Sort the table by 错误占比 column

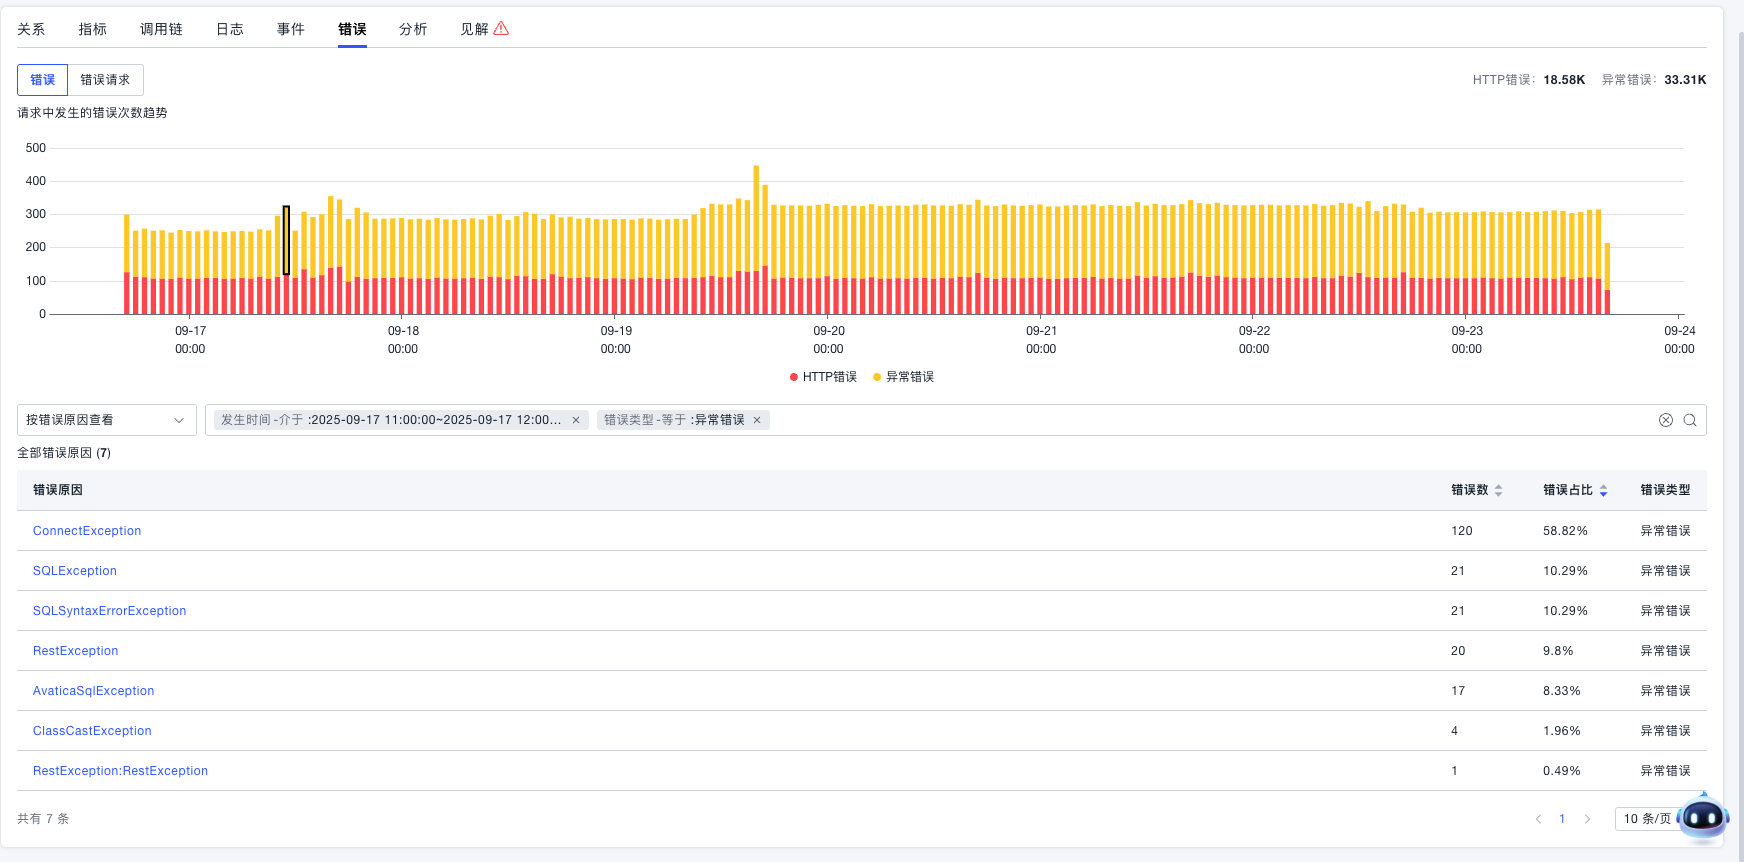1603,490
